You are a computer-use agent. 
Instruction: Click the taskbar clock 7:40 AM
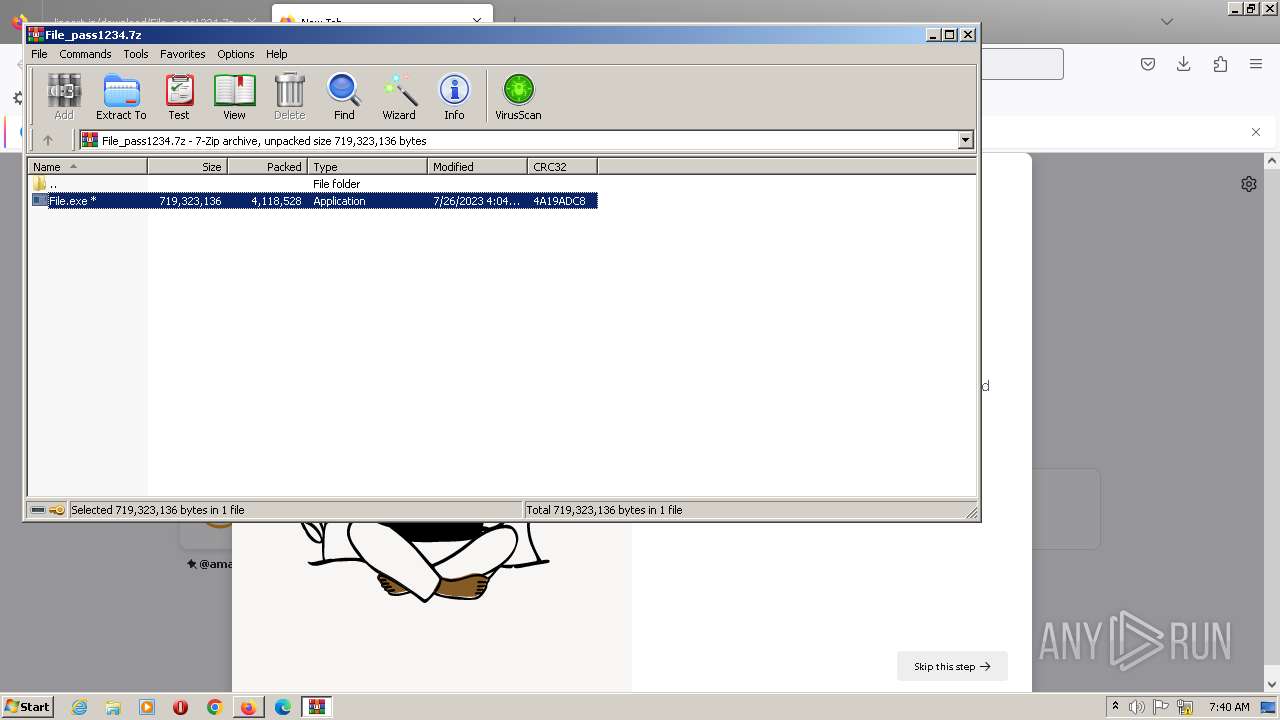coord(1229,707)
